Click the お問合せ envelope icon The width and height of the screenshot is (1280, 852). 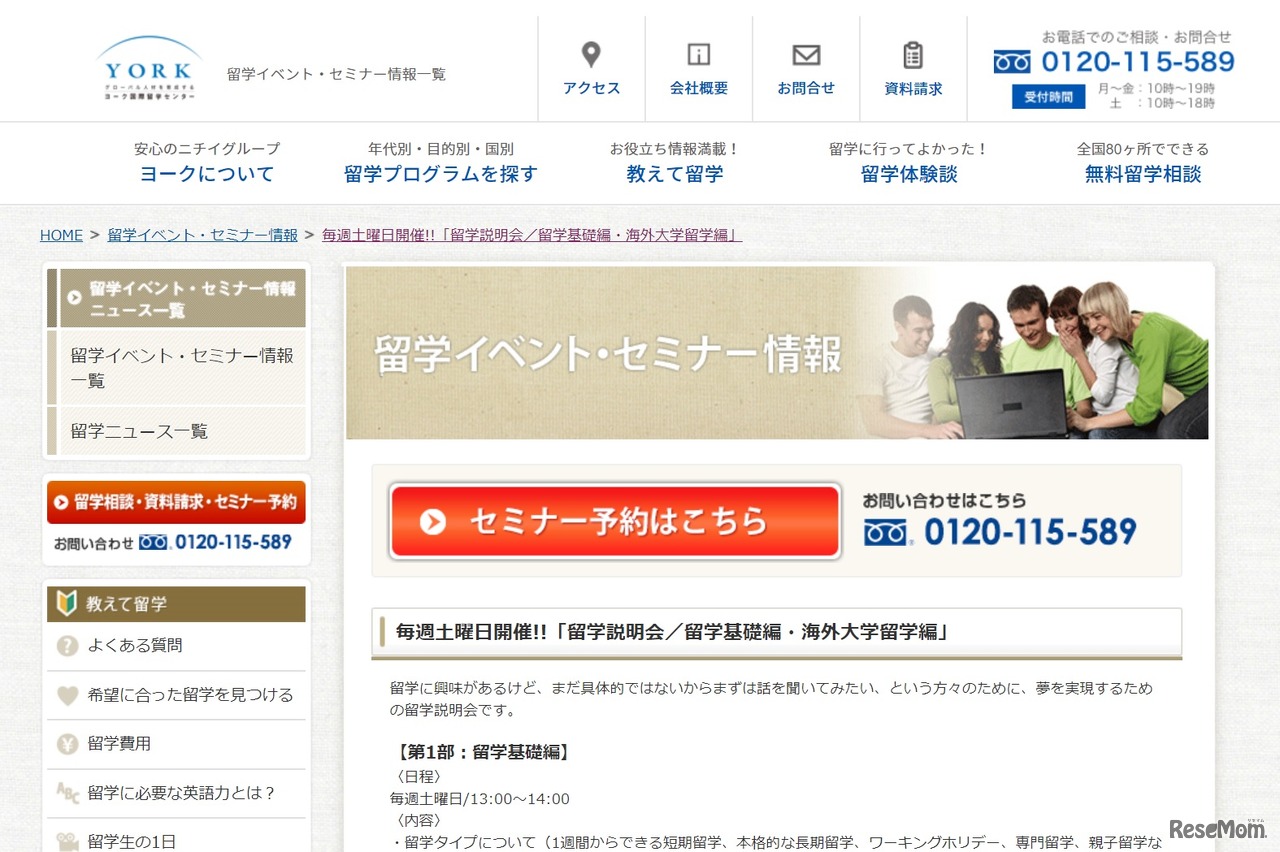(806, 55)
